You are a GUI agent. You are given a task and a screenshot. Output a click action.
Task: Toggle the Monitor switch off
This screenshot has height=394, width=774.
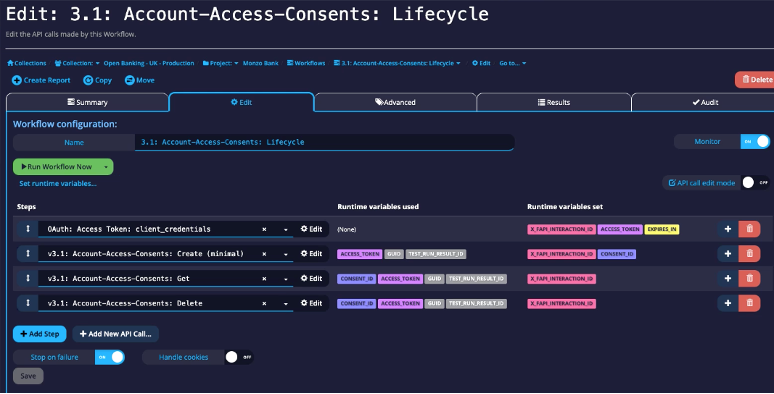click(755, 141)
